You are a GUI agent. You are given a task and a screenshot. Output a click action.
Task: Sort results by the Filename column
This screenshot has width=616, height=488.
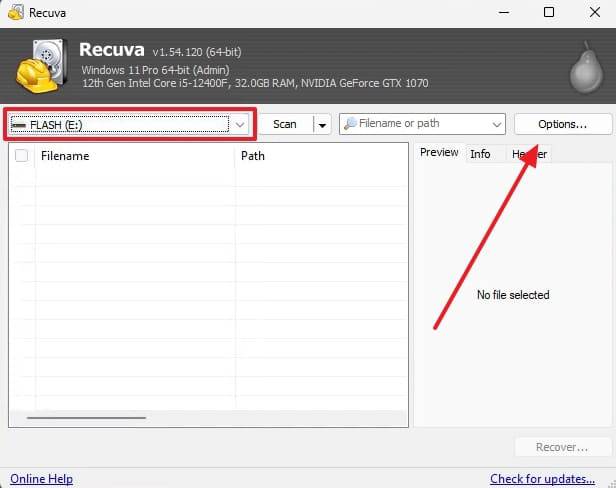pyautogui.click(x=134, y=156)
